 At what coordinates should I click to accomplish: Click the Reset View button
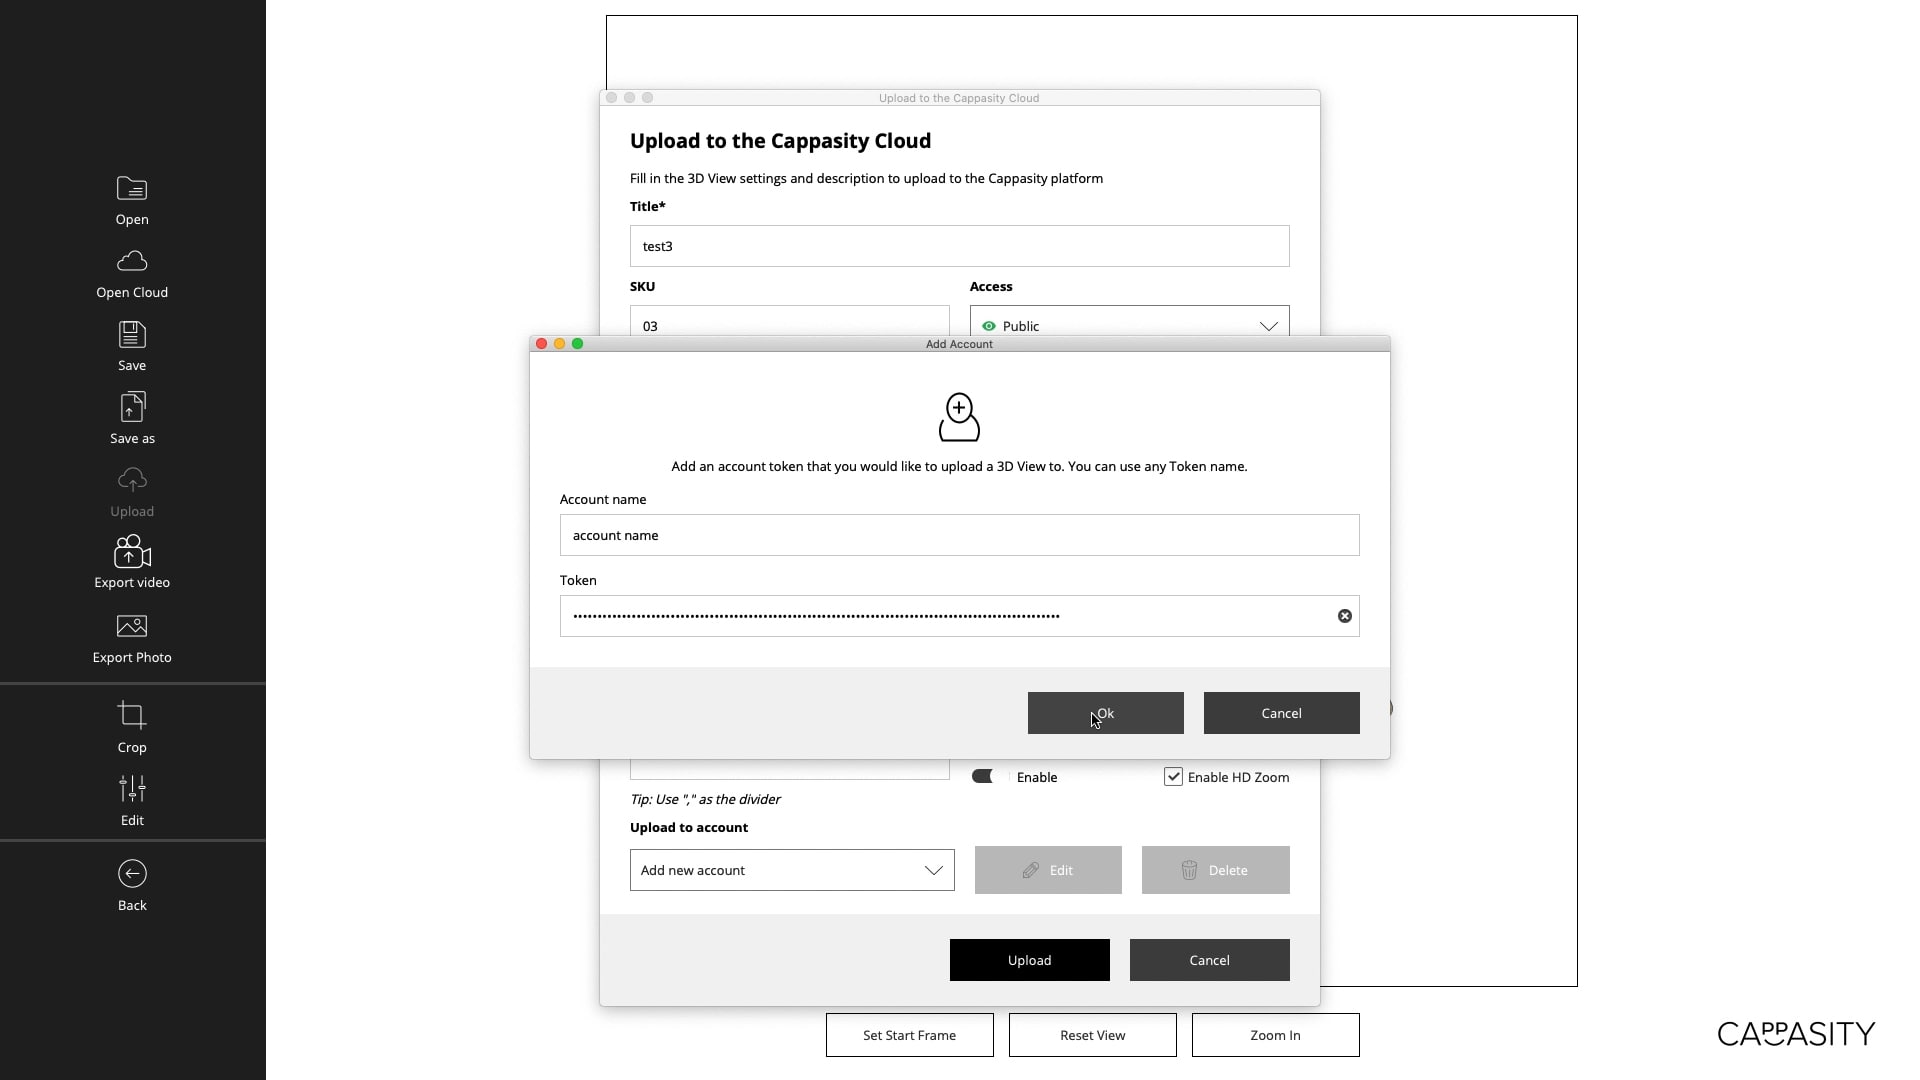(x=1093, y=1035)
